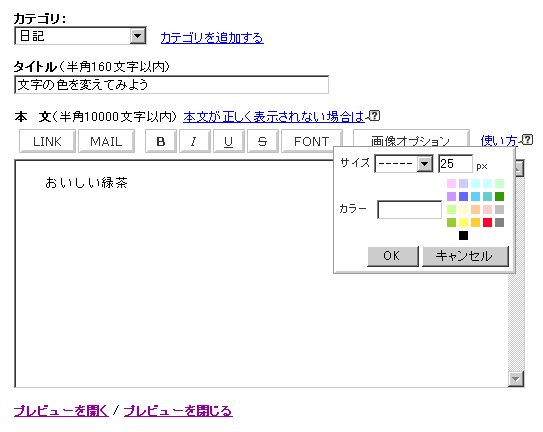Click the body text おいしい緑茶
Viewport: 543px width, 432px height.
click(x=86, y=183)
